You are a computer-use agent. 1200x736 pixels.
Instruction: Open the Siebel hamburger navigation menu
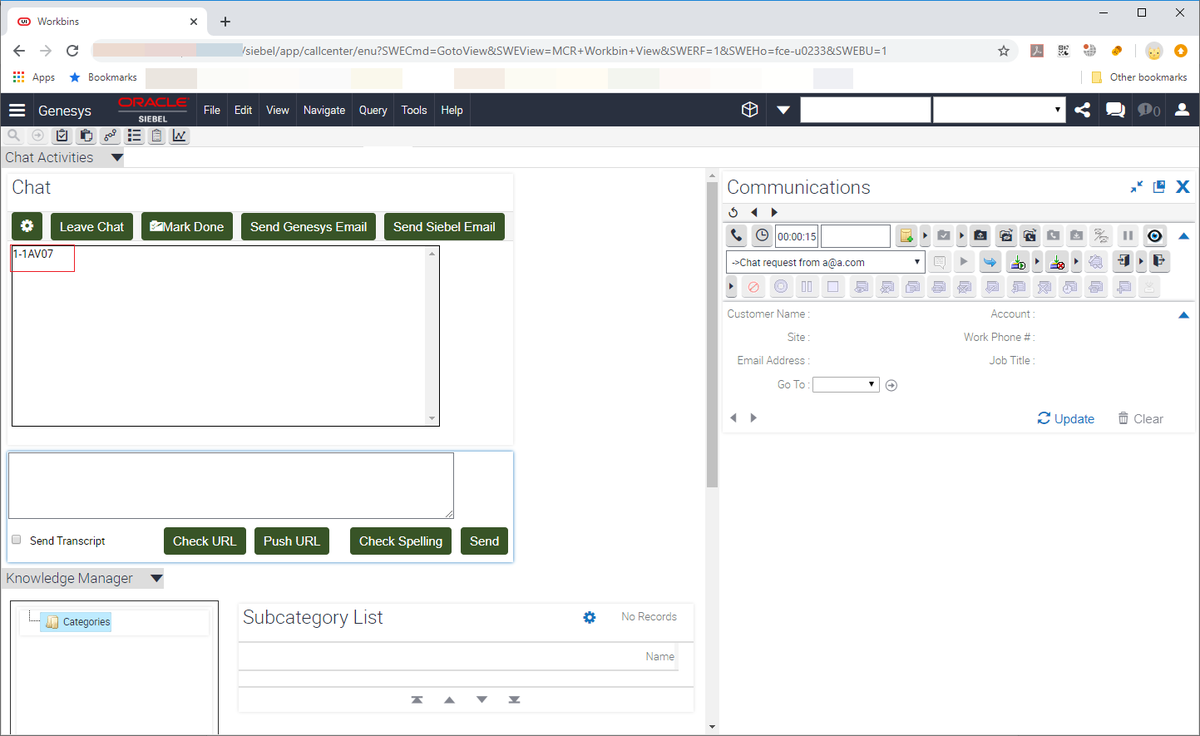click(x=17, y=110)
